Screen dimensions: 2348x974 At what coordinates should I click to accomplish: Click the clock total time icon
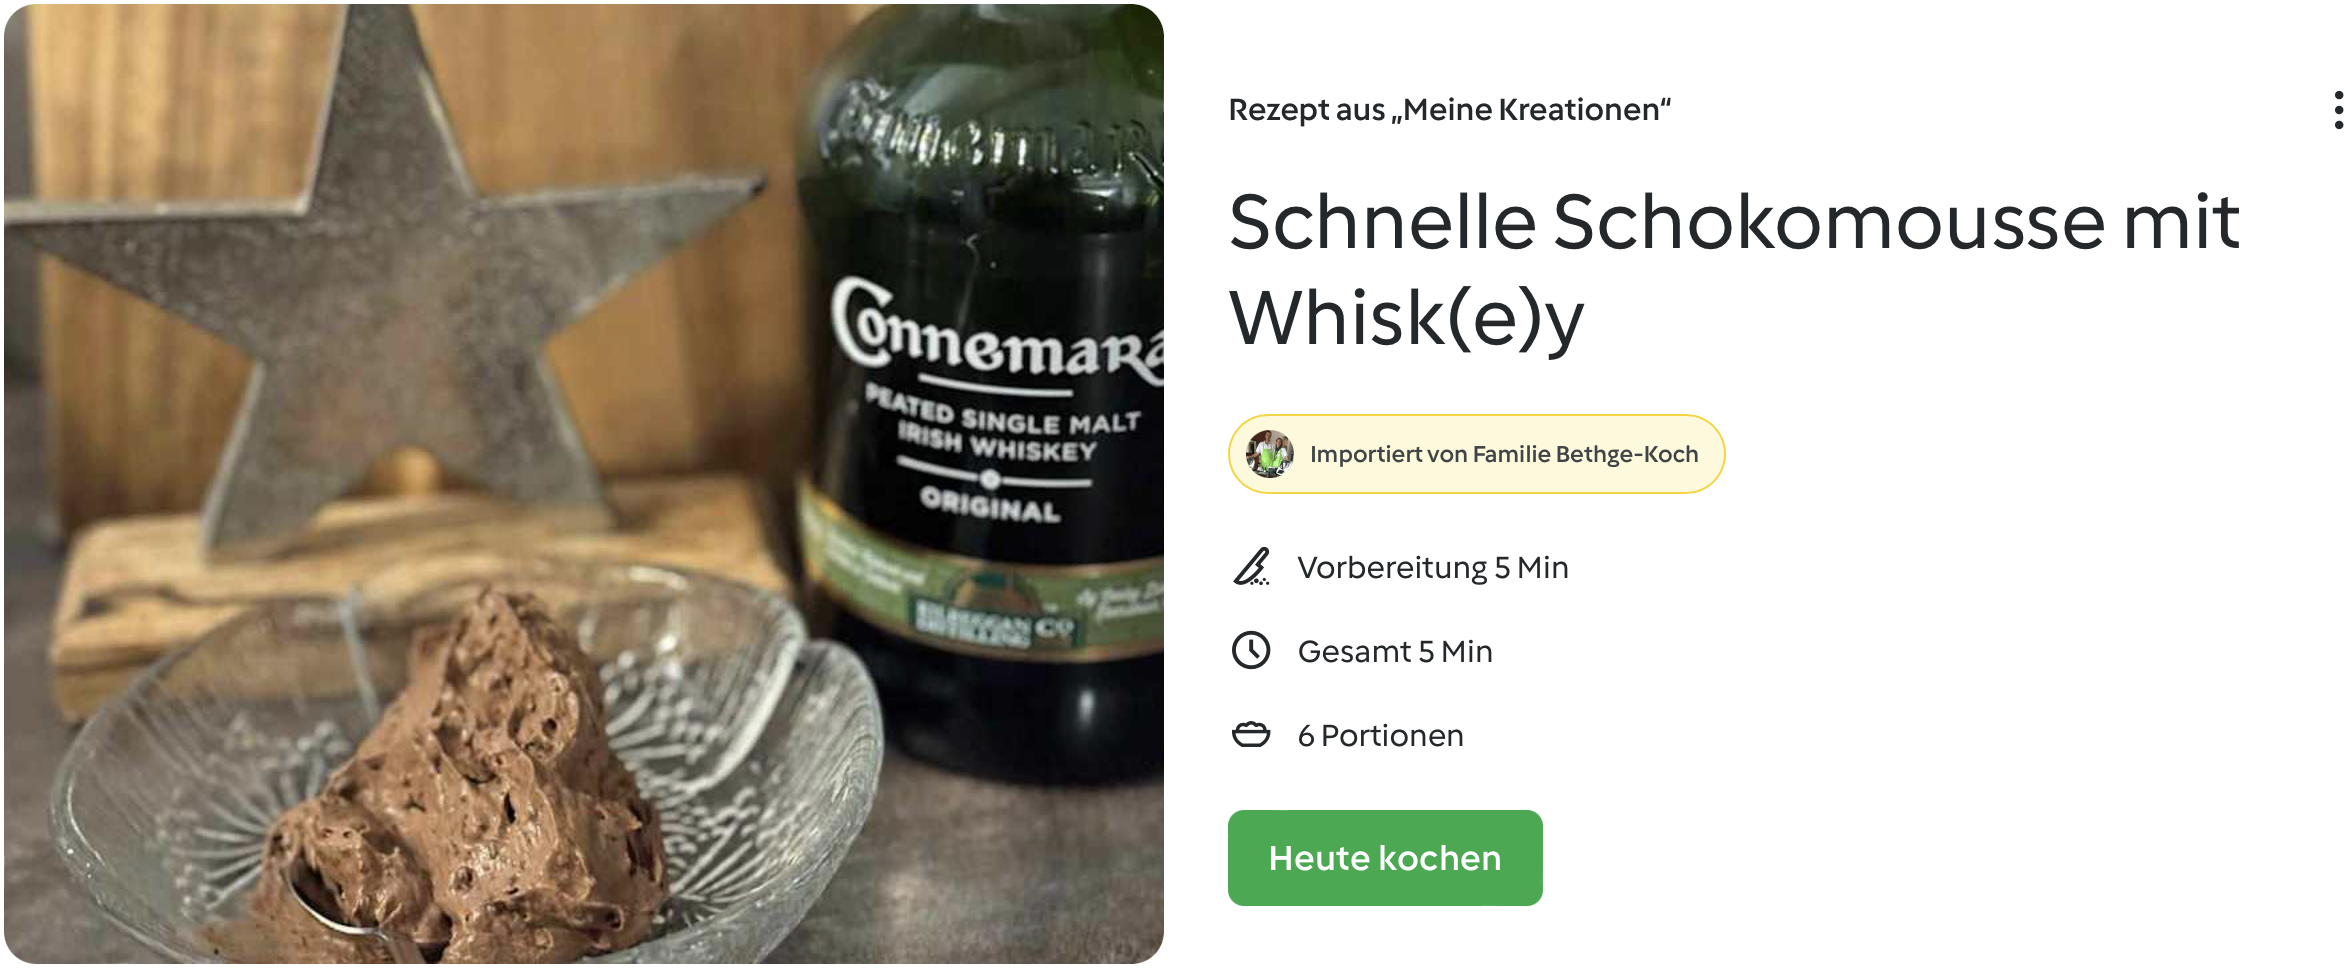click(x=1251, y=651)
